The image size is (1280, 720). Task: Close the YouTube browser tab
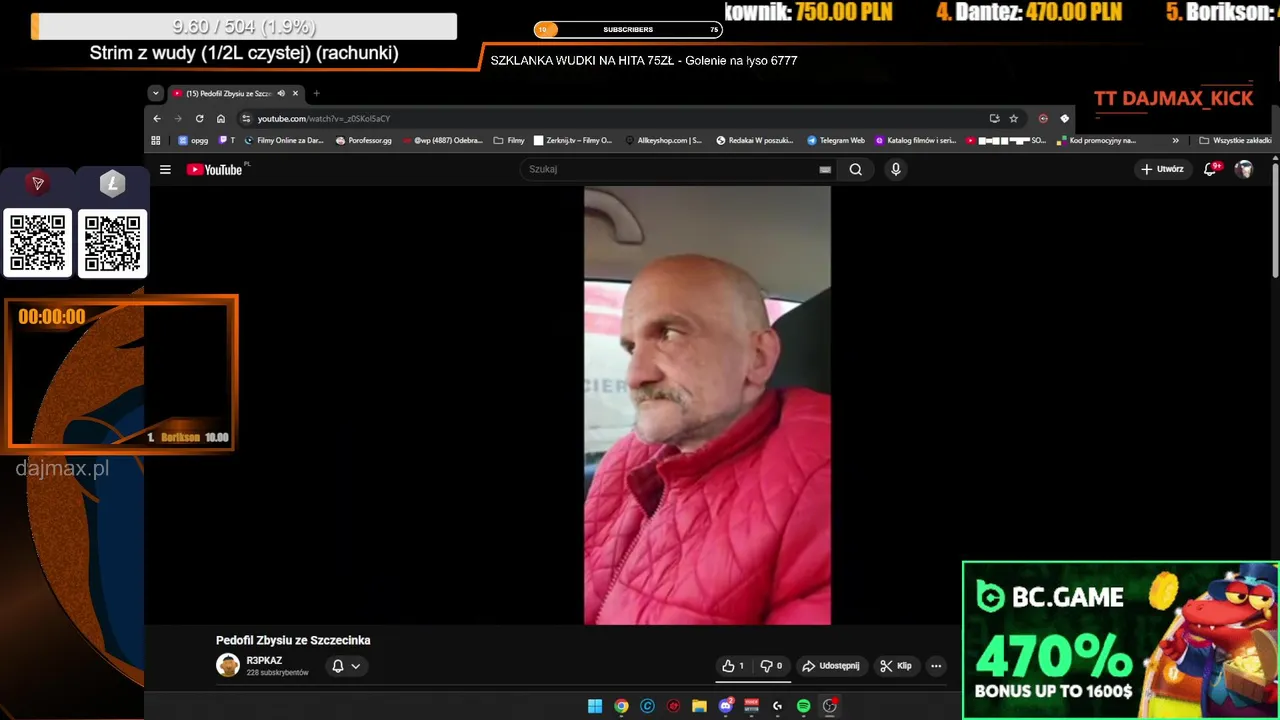(295, 93)
